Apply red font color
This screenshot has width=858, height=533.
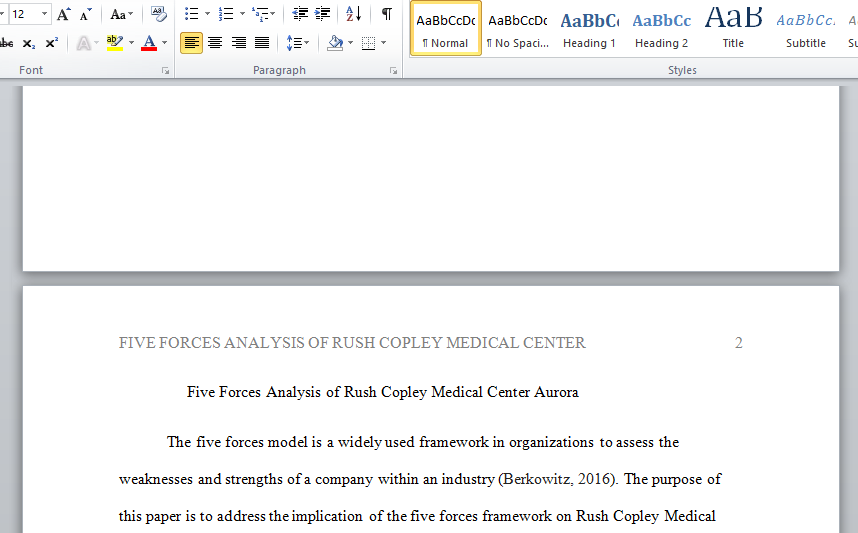point(149,43)
